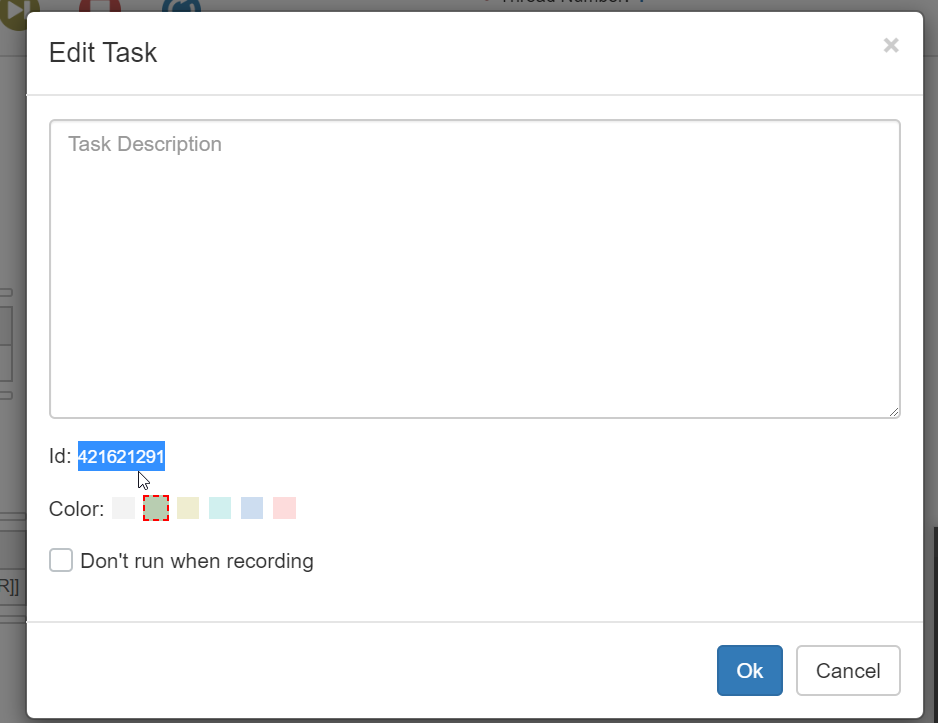Choose the green swatch with dashed red border
The image size is (938, 723).
click(155, 508)
